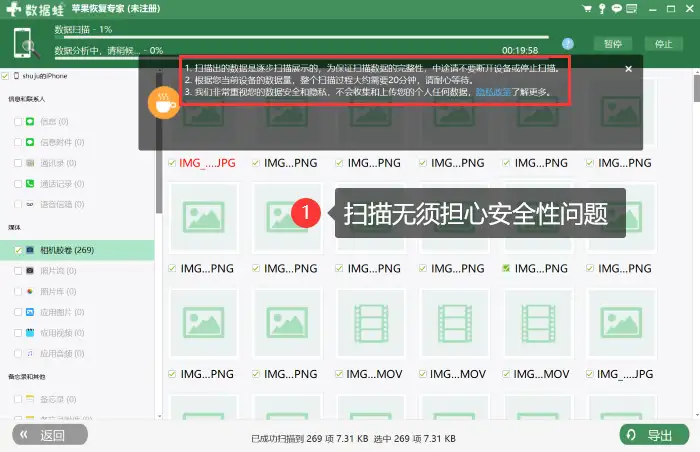700x452 pixels.
Task: Check the 应用图片 (0) checkbox
Action: [x=18, y=312]
